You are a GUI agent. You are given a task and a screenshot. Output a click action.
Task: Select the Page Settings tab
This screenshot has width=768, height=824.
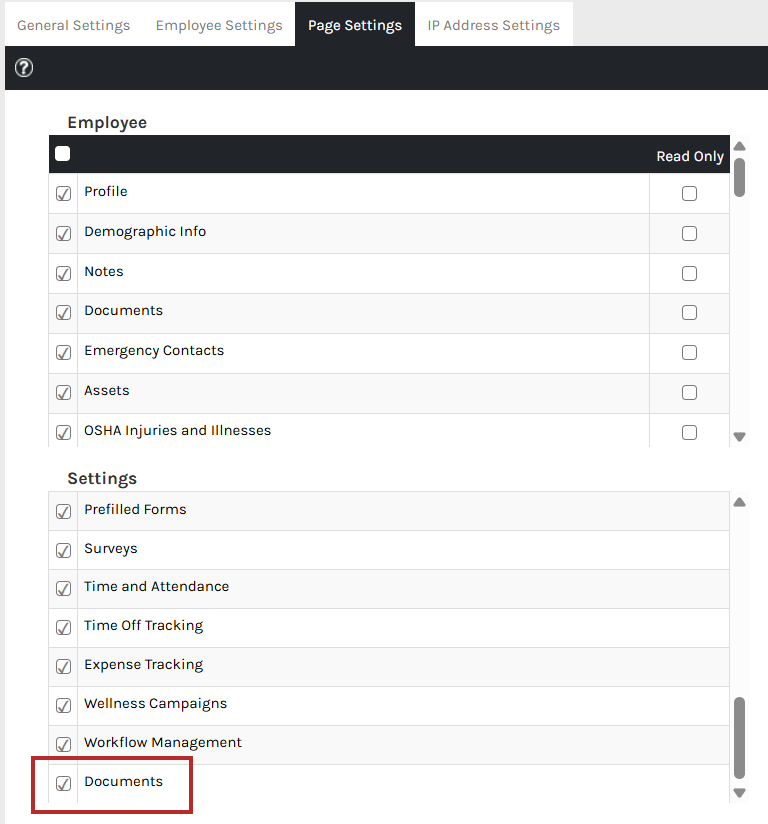click(x=355, y=25)
